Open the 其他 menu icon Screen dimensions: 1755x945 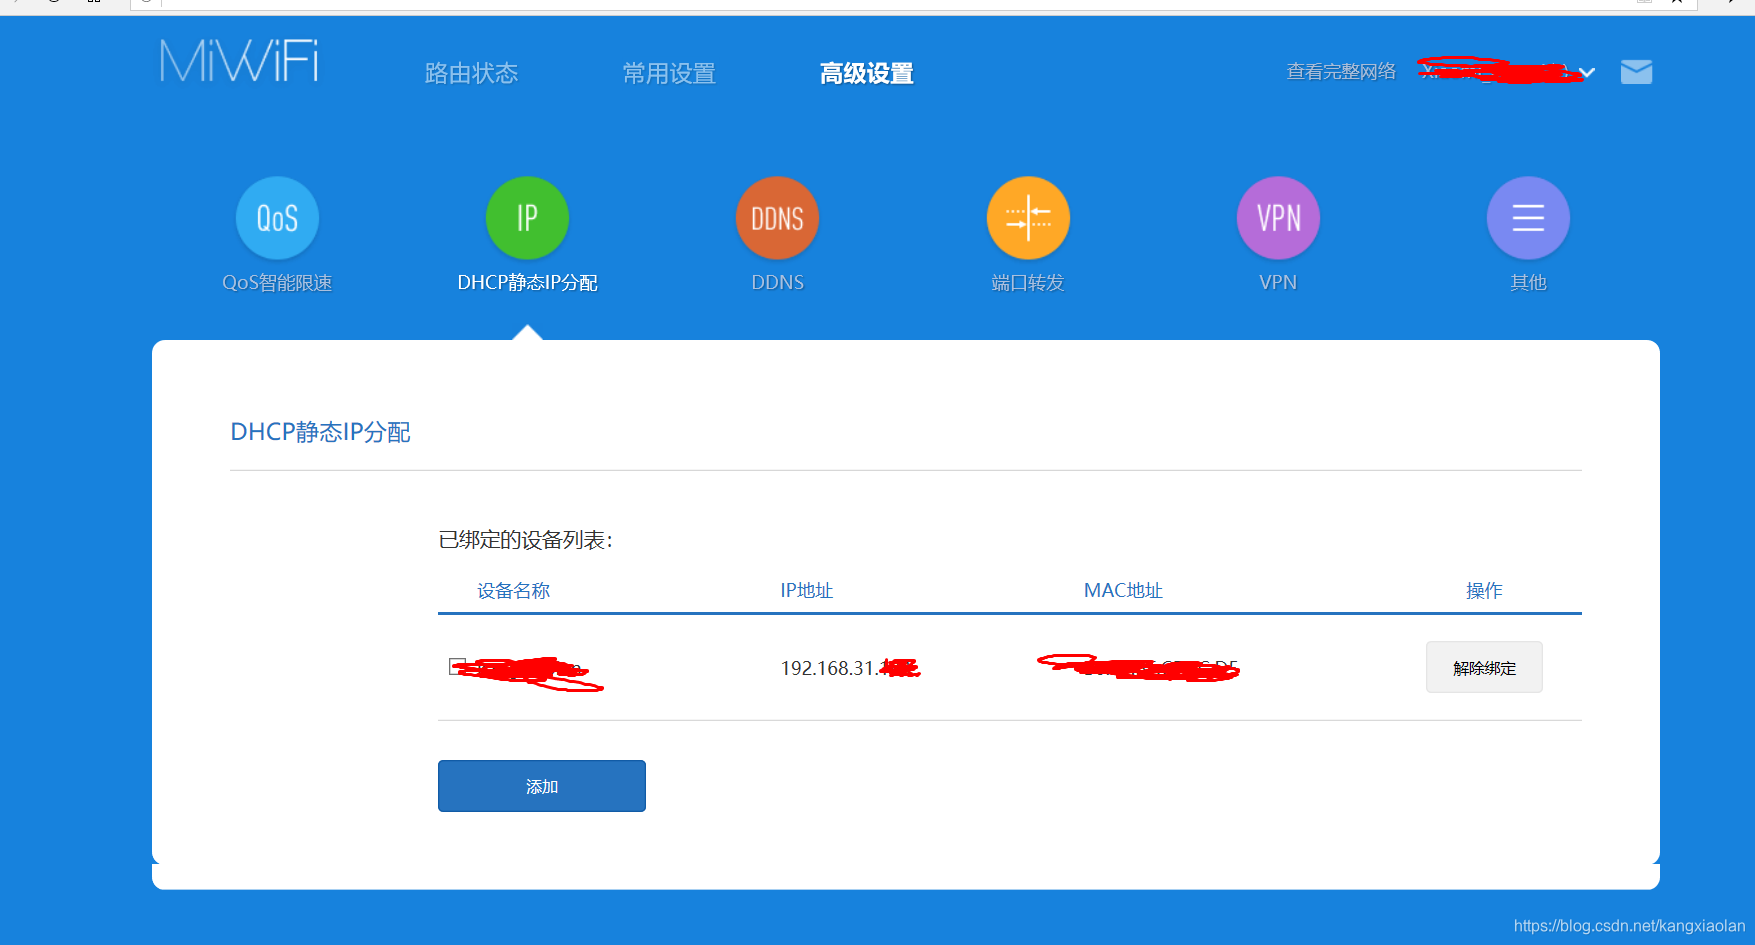point(1528,218)
